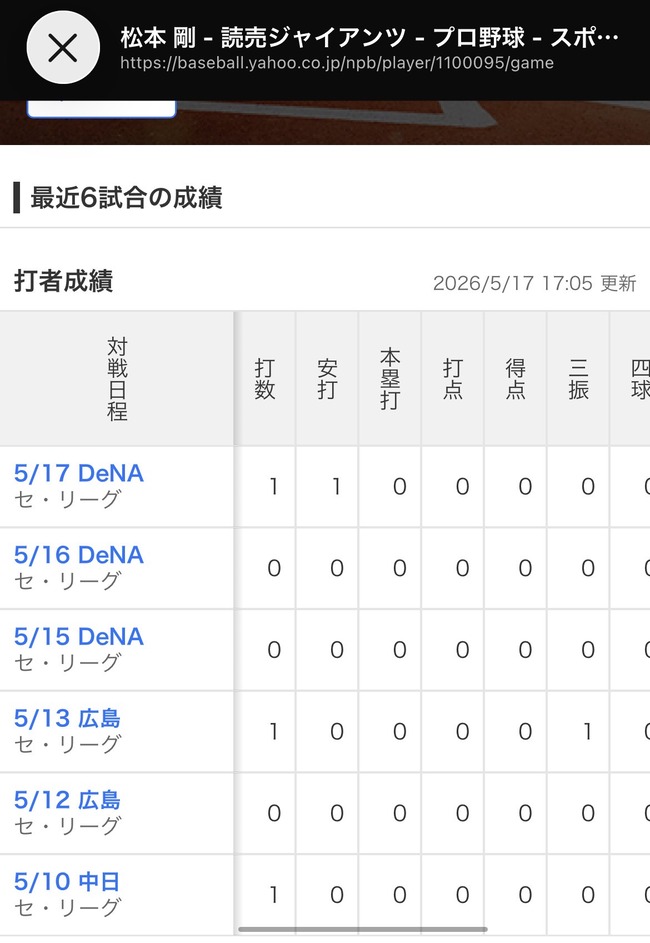This screenshot has width=650, height=943.
Task: Click the 打点 column header
Action: click(453, 379)
